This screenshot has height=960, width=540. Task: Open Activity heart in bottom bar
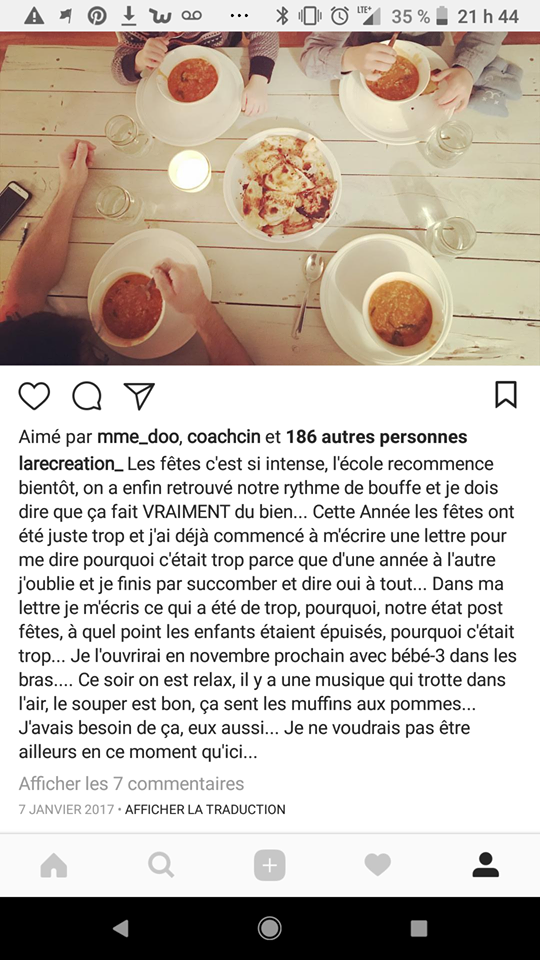pos(378,865)
